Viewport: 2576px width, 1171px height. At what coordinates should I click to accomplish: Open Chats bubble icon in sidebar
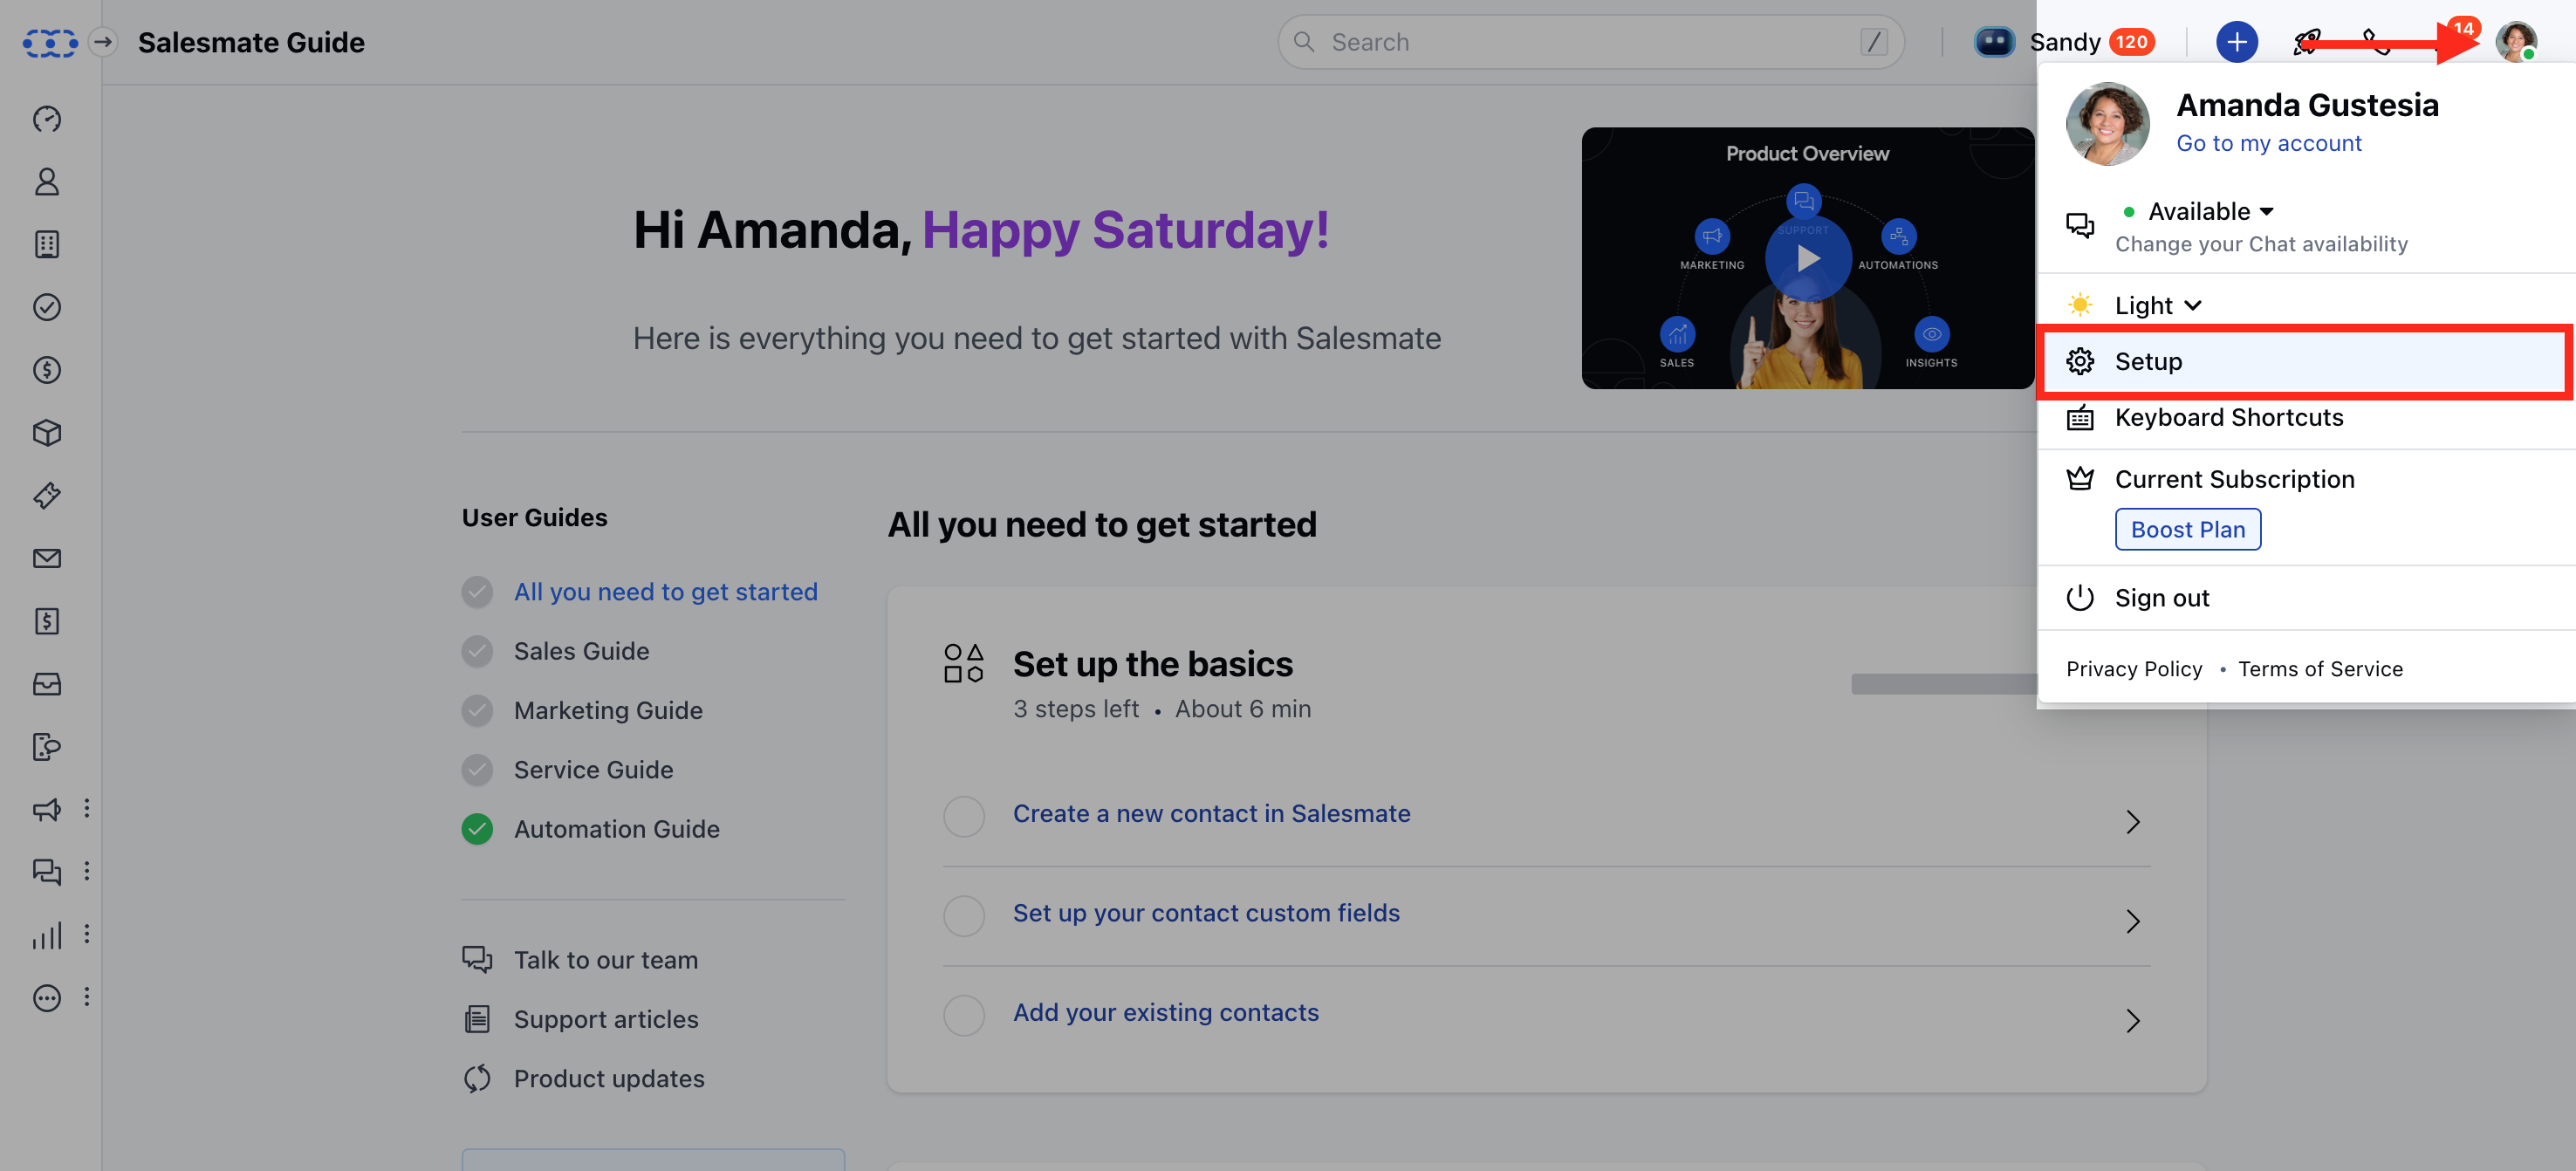click(x=47, y=872)
